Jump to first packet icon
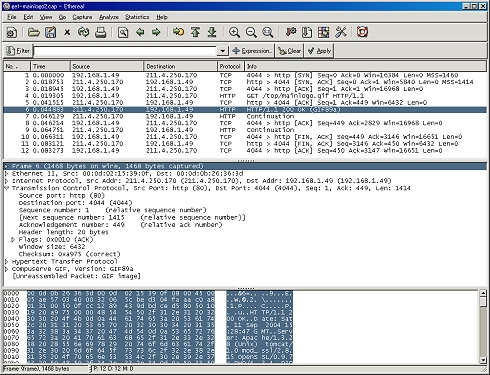The width and height of the screenshot is (490, 375). click(195, 32)
